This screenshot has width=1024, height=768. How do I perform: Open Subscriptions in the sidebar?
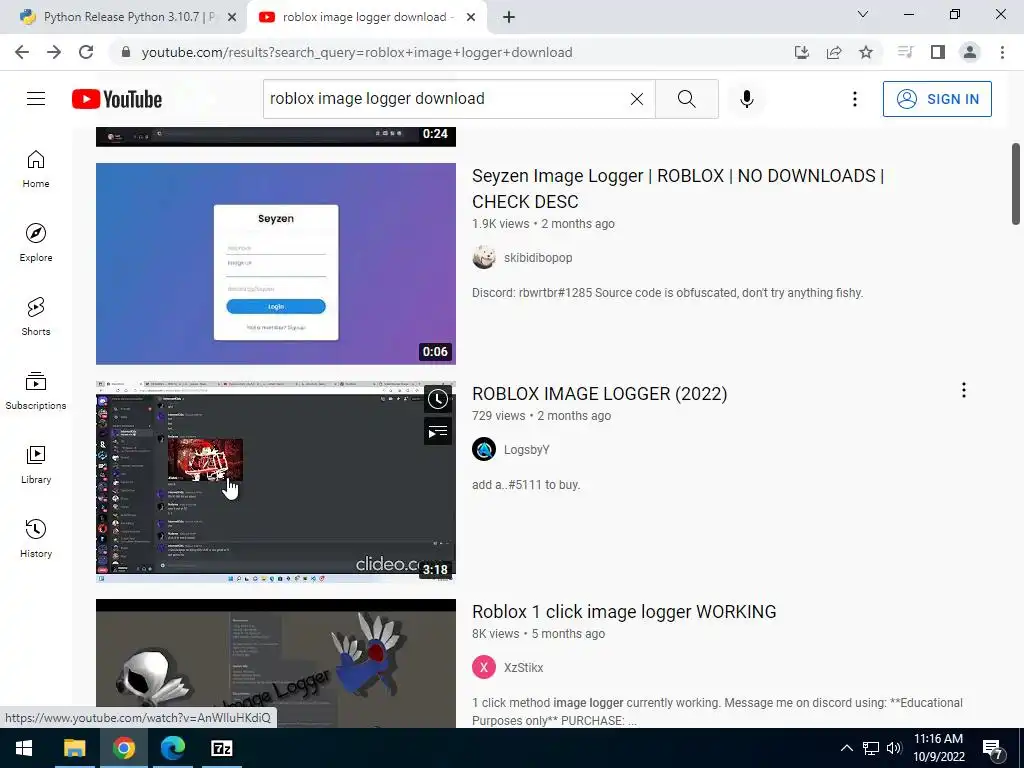[36, 391]
